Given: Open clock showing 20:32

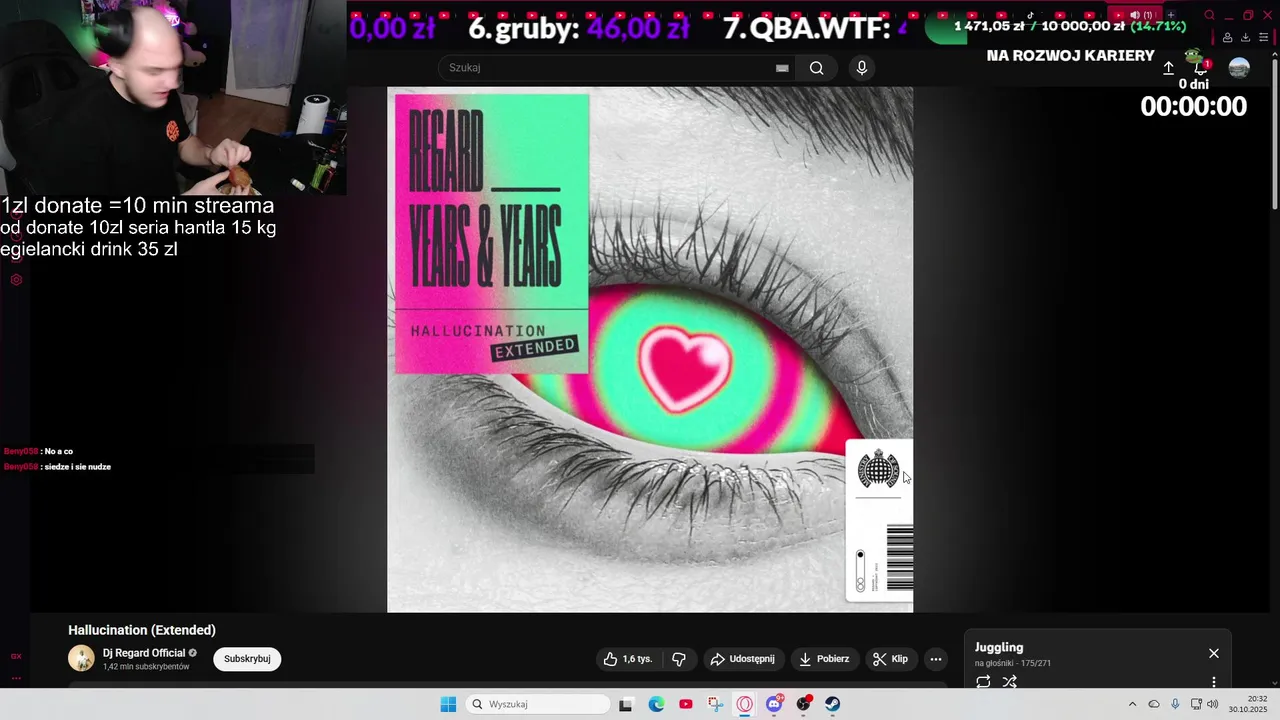Looking at the screenshot, I should (1249, 704).
